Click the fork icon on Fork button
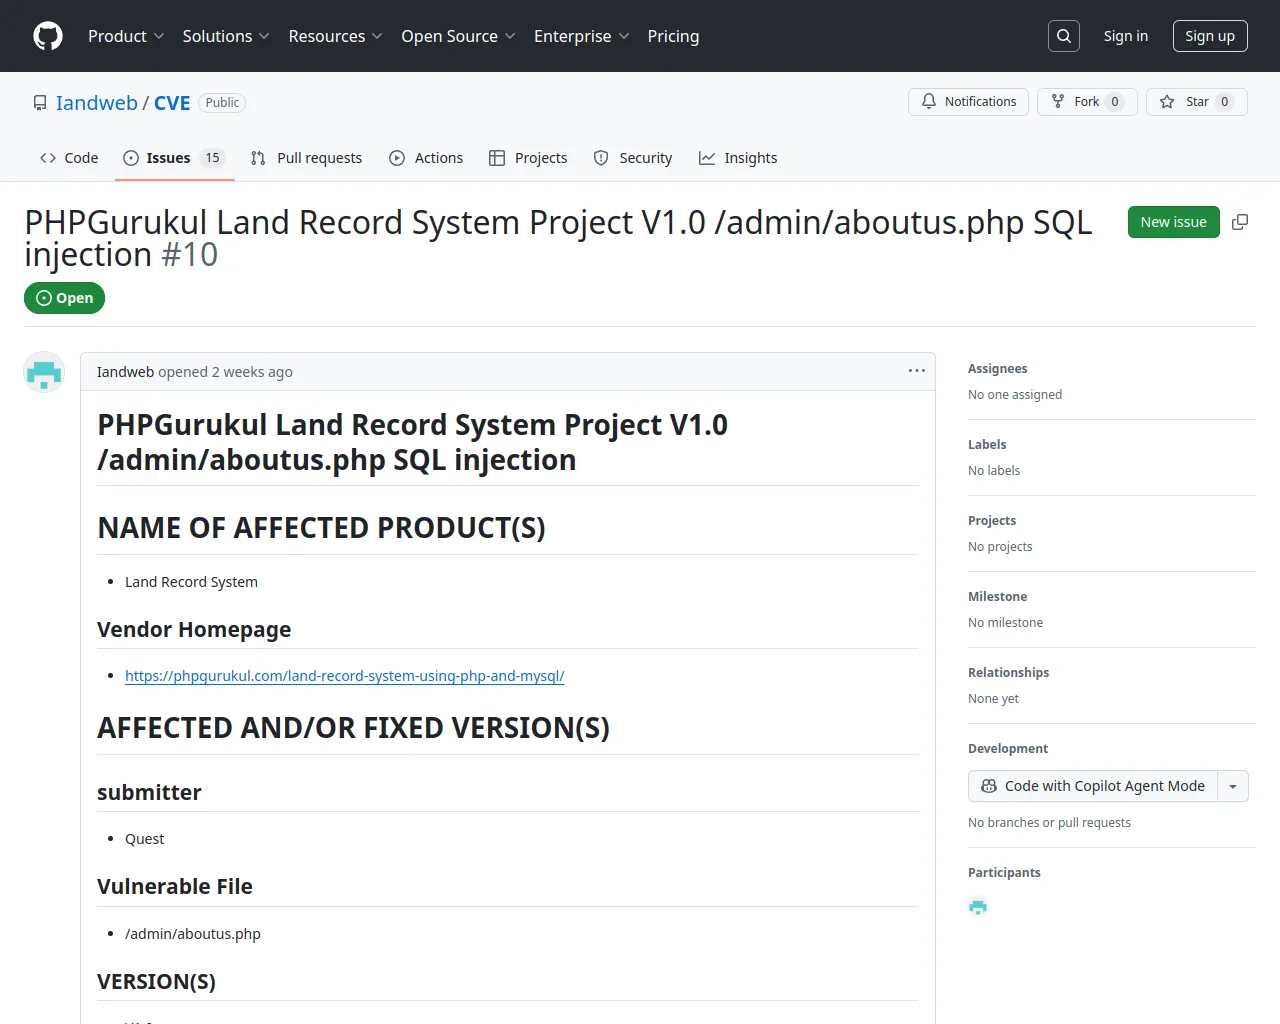The image size is (1280, 1024). click(1058, 102)
